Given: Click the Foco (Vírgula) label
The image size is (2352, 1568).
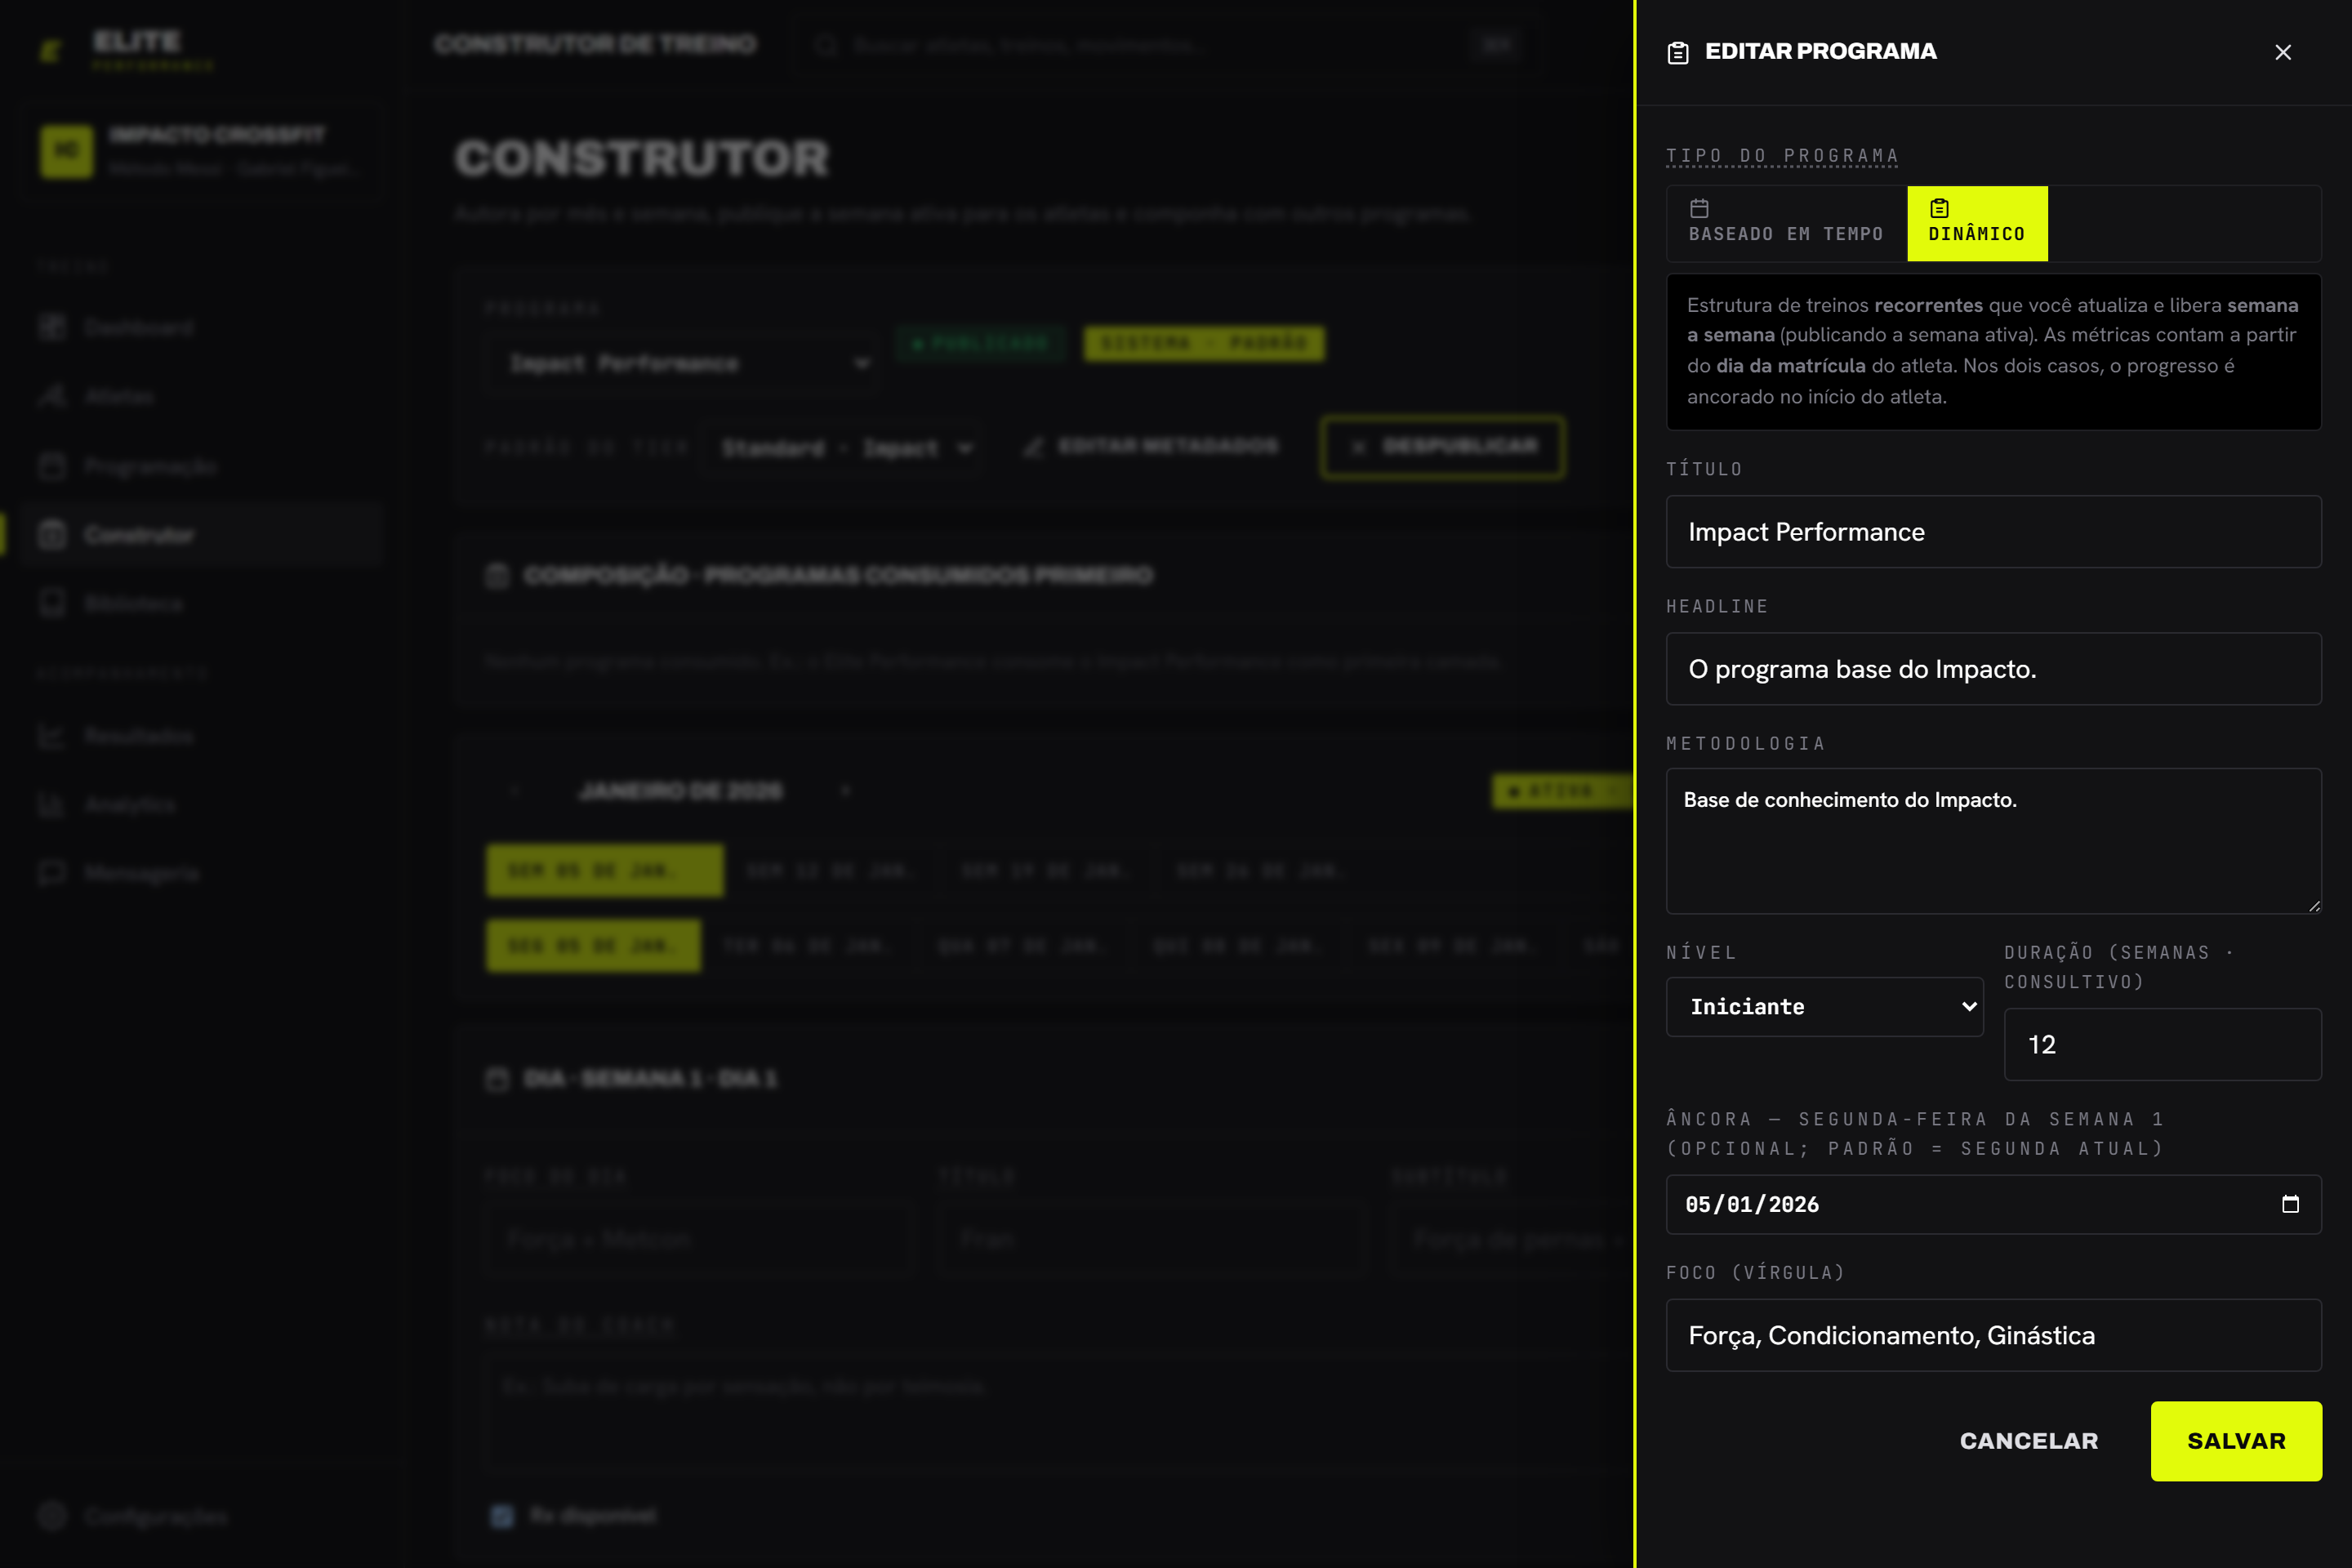Looking at the screenshot, I should click(x=1755, y=1272).
